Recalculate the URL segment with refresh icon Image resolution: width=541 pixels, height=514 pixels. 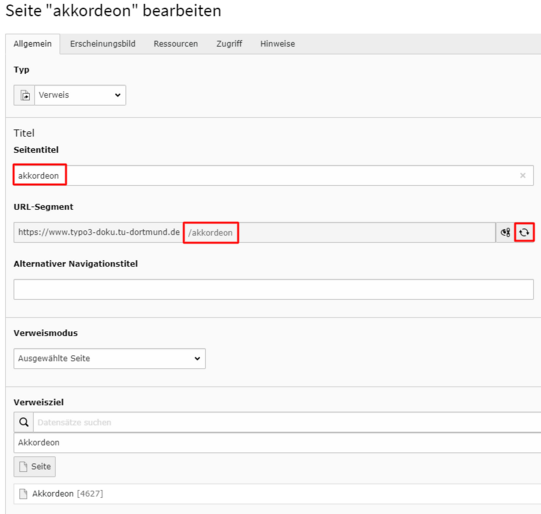point(524,232)
